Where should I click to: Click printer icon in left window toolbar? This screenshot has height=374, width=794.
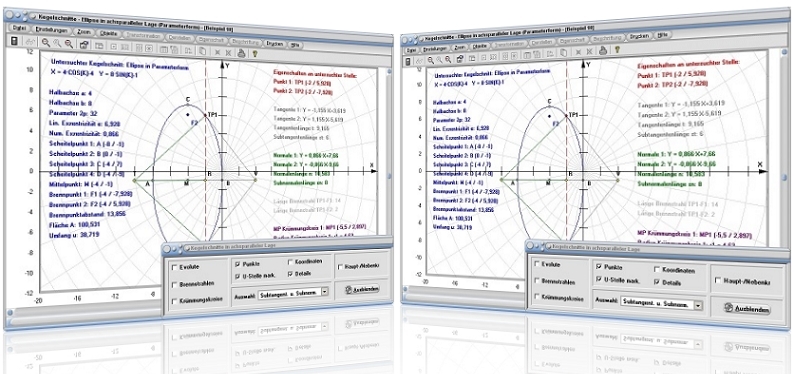point(242,53)
